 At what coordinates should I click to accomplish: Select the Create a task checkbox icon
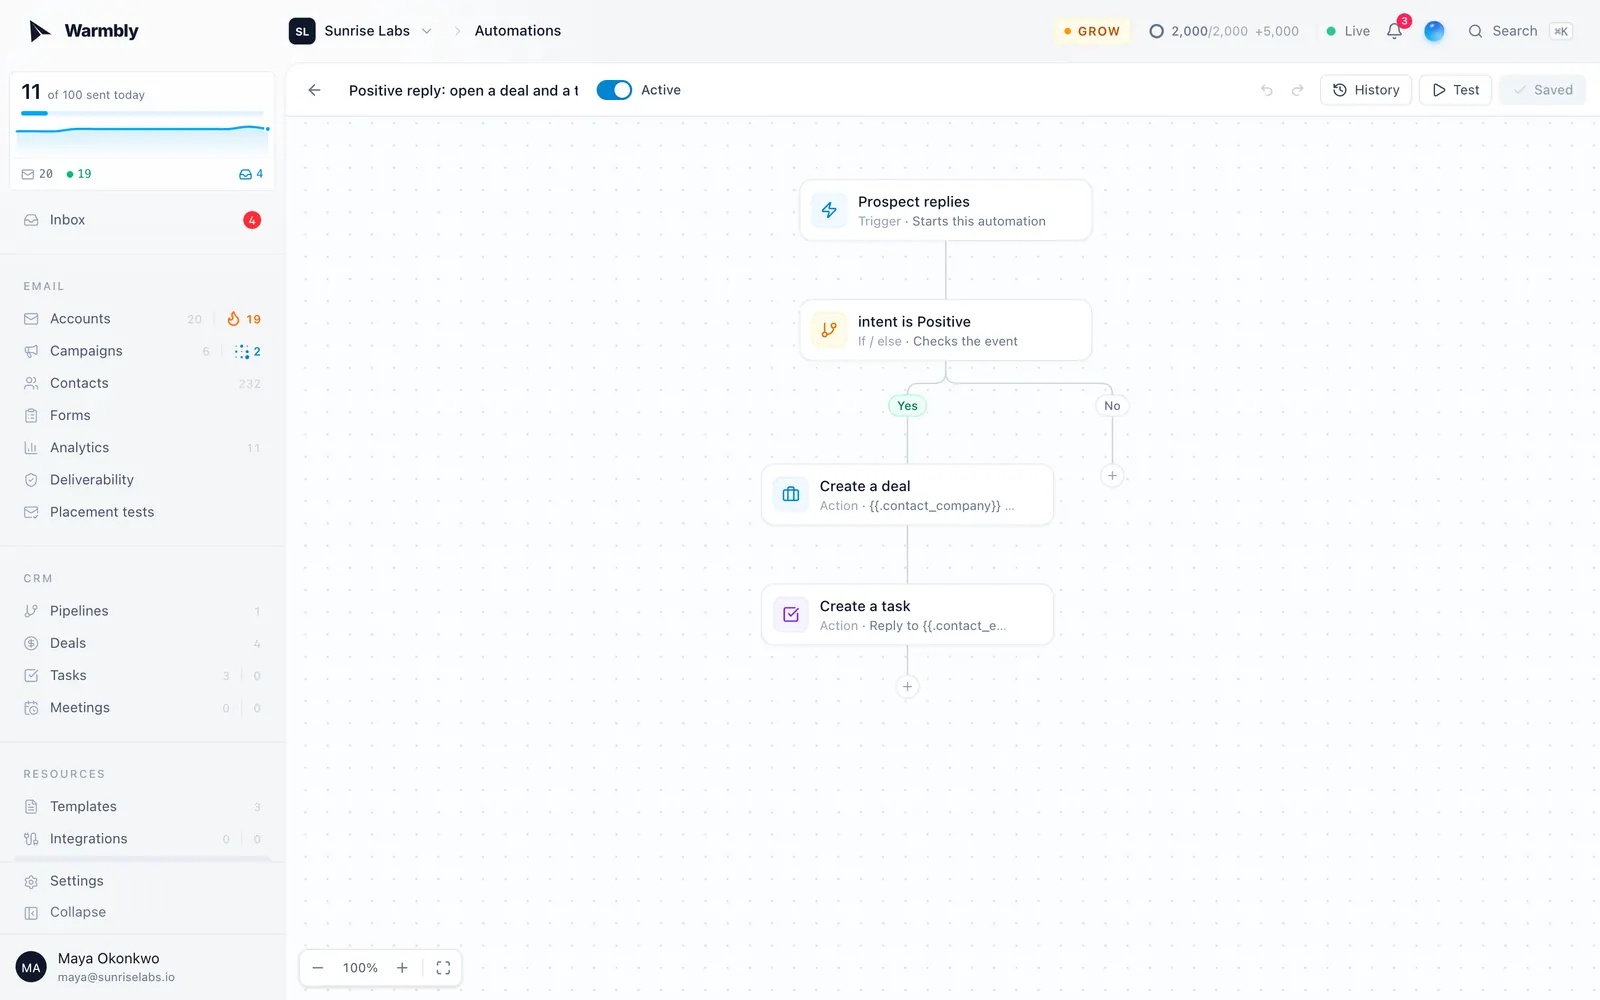(x=791, y=614)
